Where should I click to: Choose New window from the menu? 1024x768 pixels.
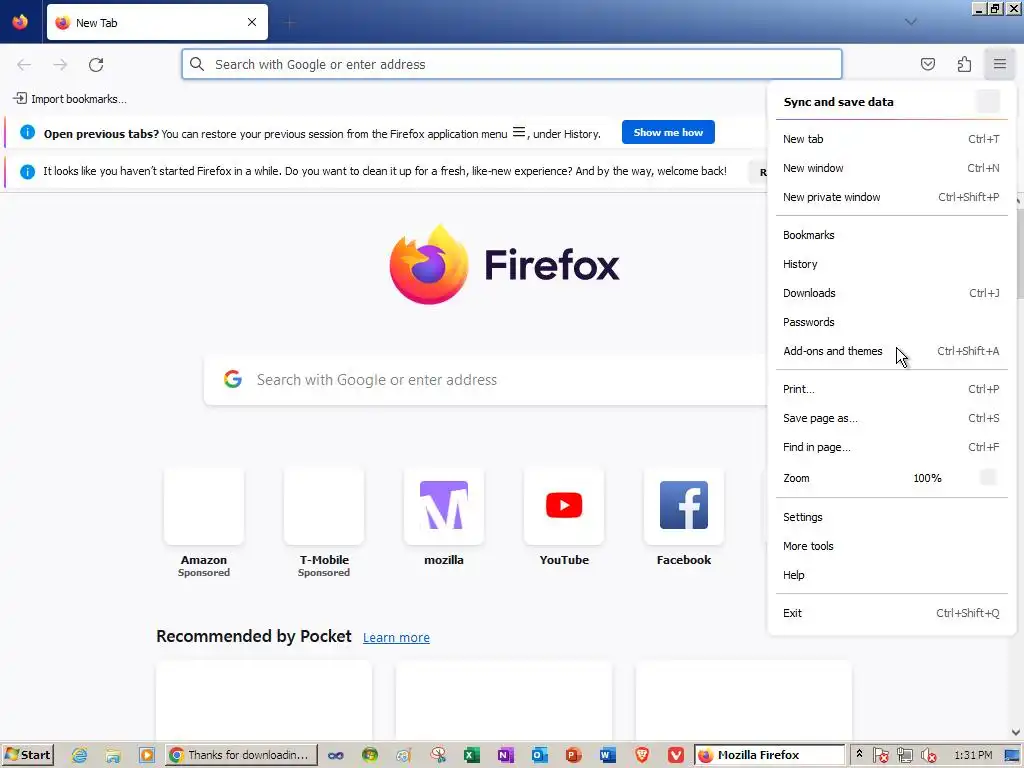tap(891, 168)
